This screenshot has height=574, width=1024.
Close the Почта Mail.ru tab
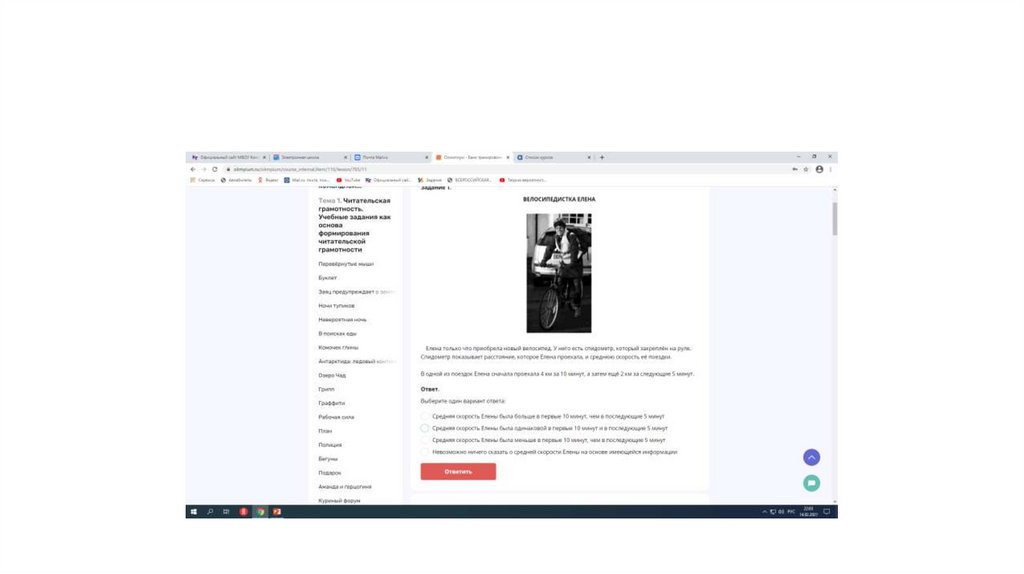(426, 157)
